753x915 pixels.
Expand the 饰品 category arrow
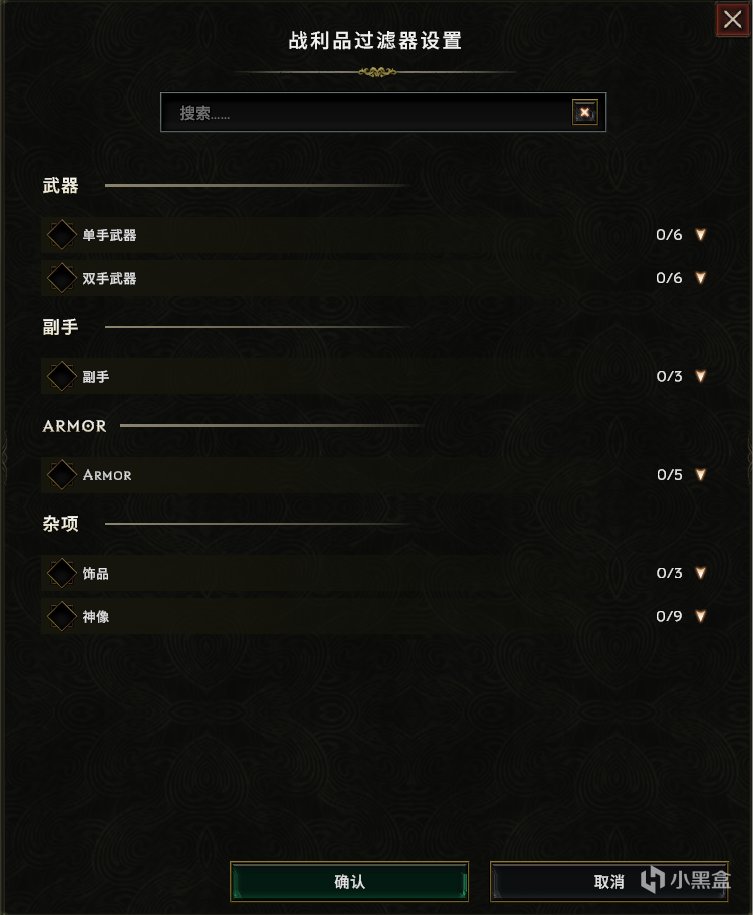701,573
